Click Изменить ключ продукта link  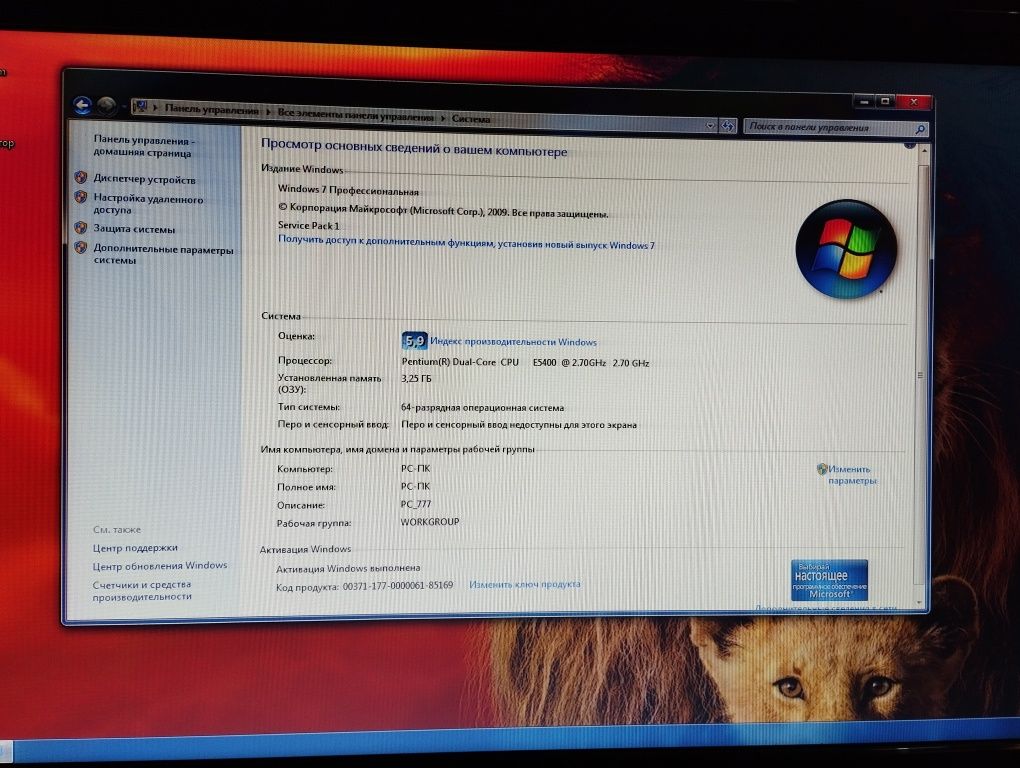[525, 584]
